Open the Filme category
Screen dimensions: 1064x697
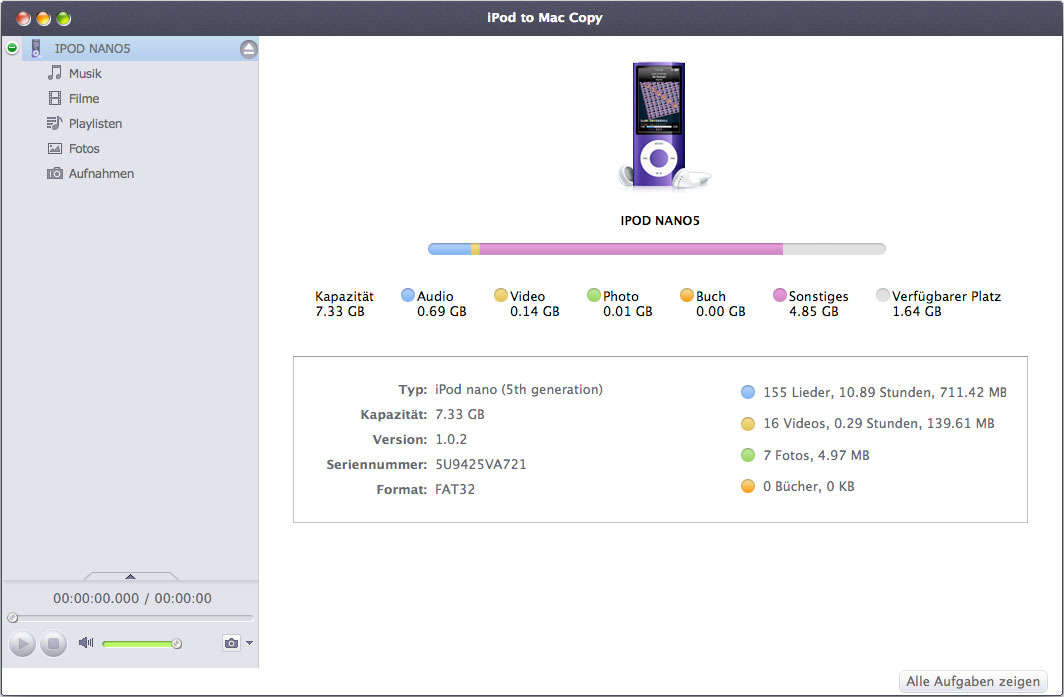tap(83, 98)
